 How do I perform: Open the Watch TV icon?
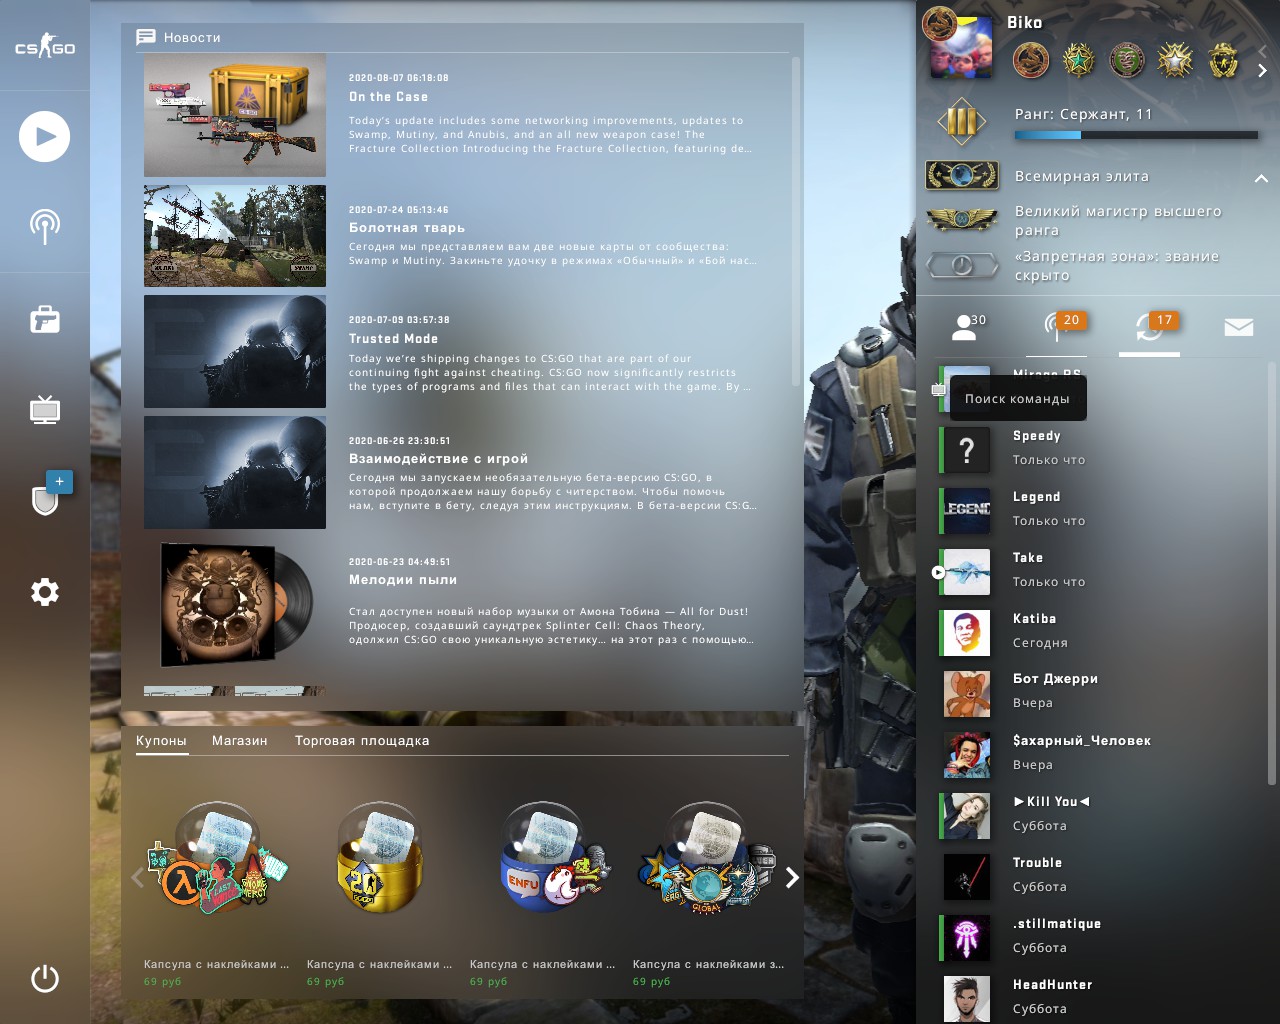pos(45,409)
